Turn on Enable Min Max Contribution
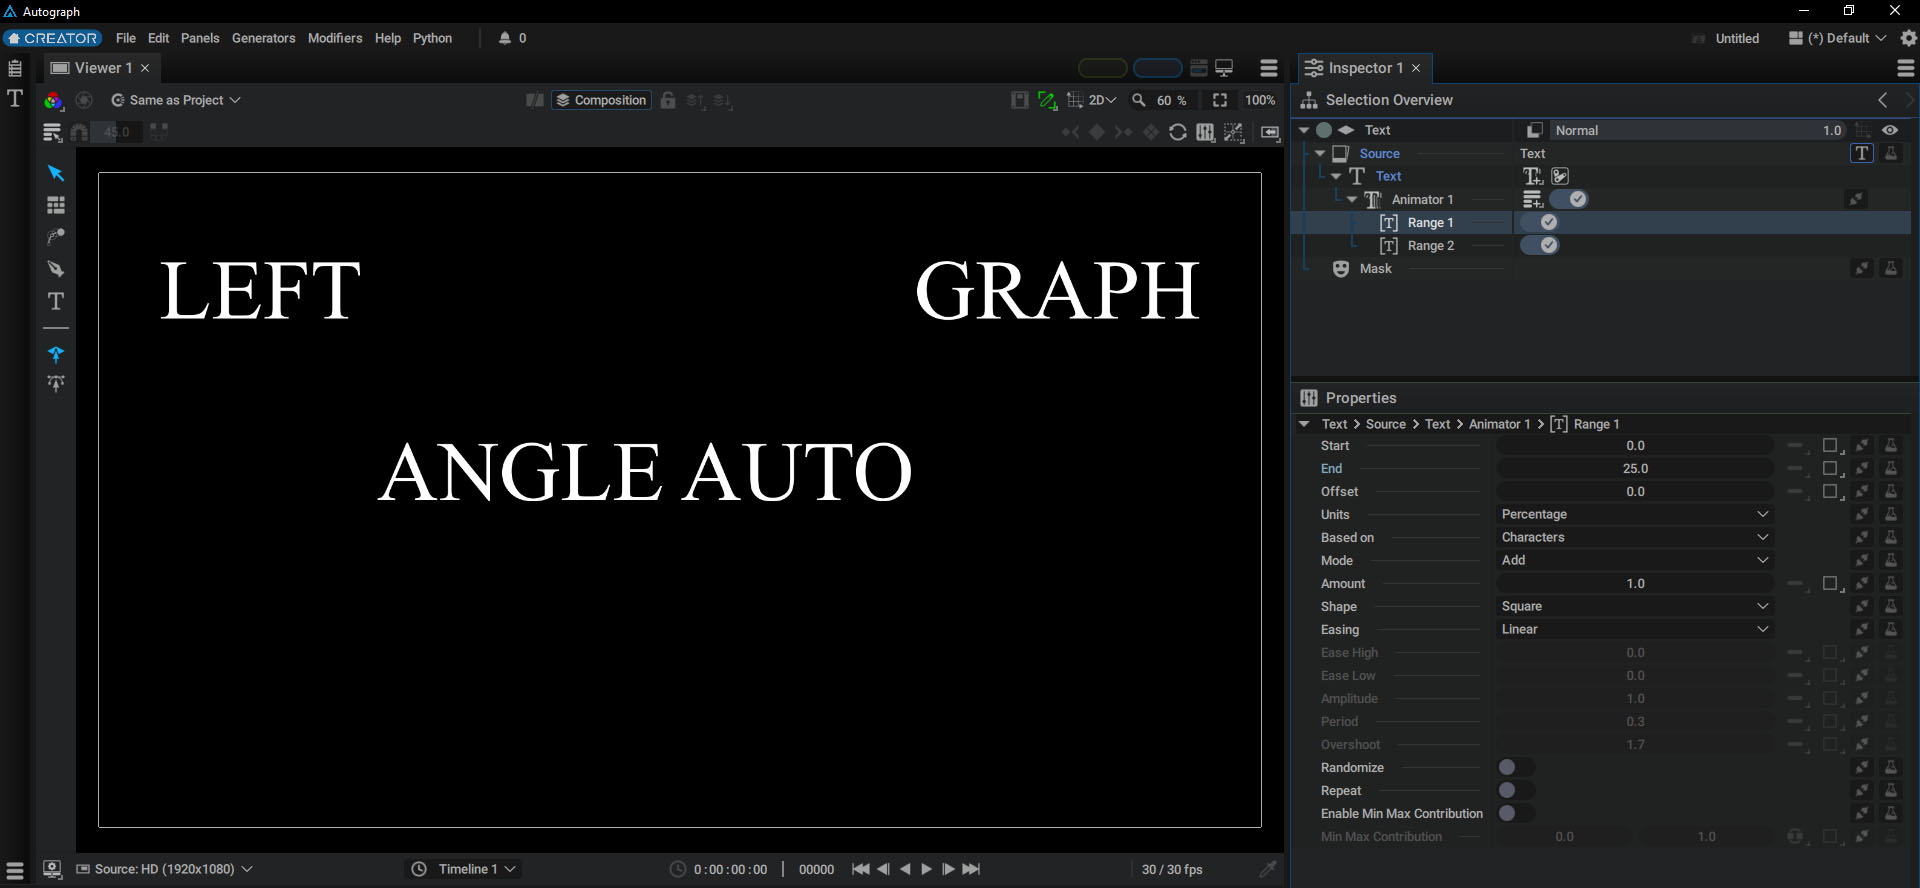The height and width of the screenshot is (888, 1920). tap(1516, 813)
